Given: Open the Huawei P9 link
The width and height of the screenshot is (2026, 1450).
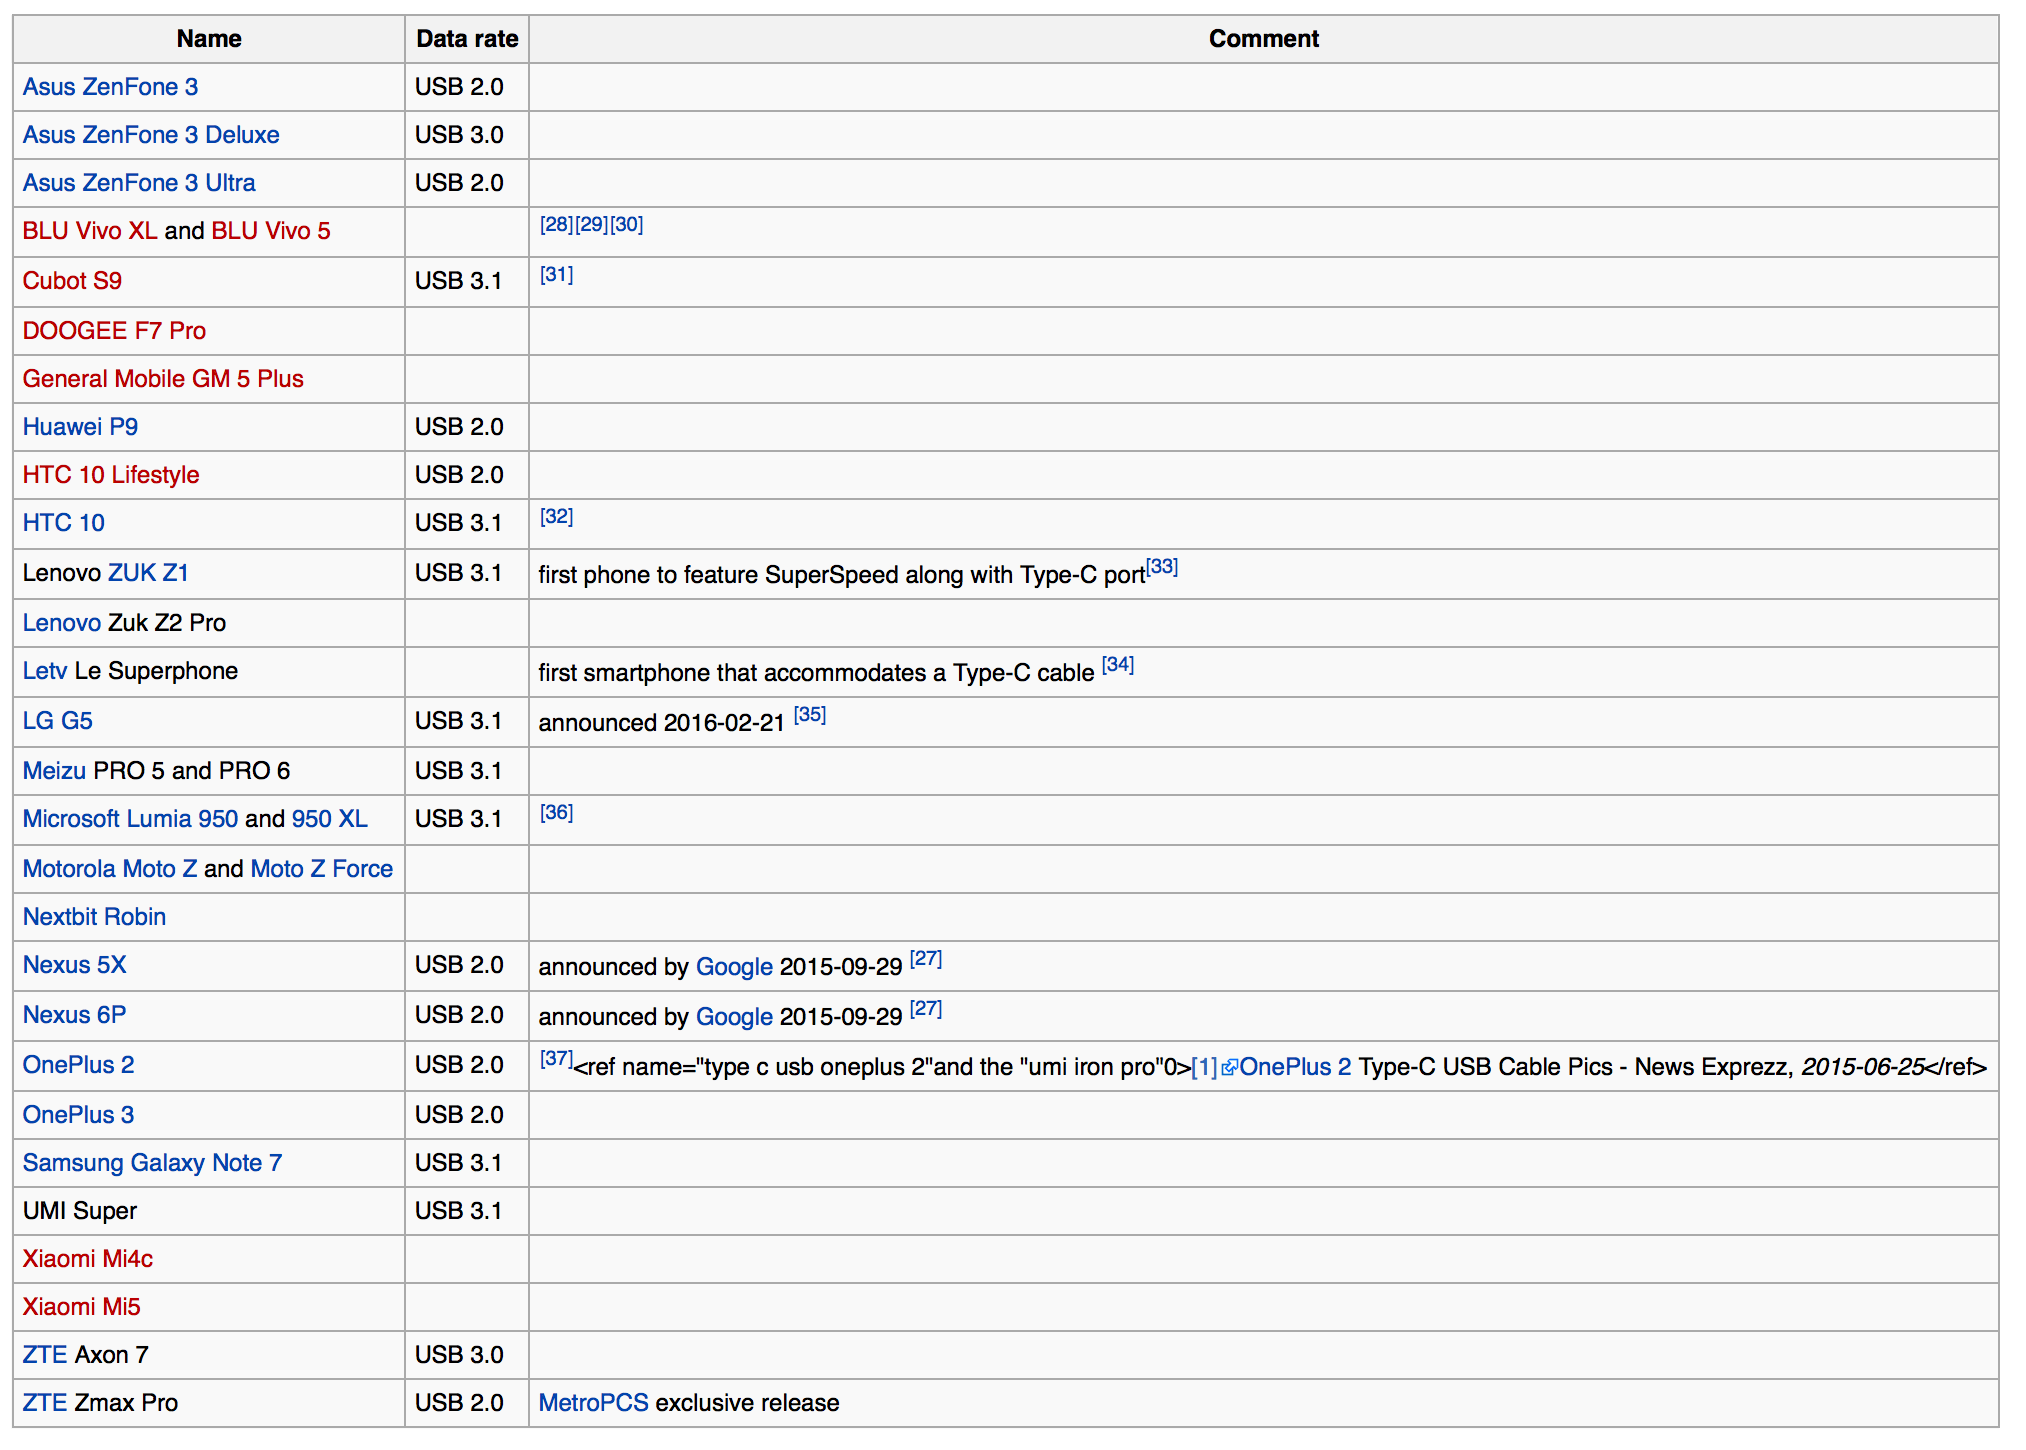Looking at the screenshot, I should [80, 427].
